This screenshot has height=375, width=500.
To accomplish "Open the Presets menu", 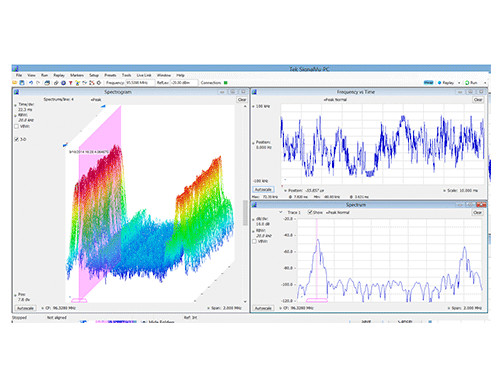I will pos(110,75).
